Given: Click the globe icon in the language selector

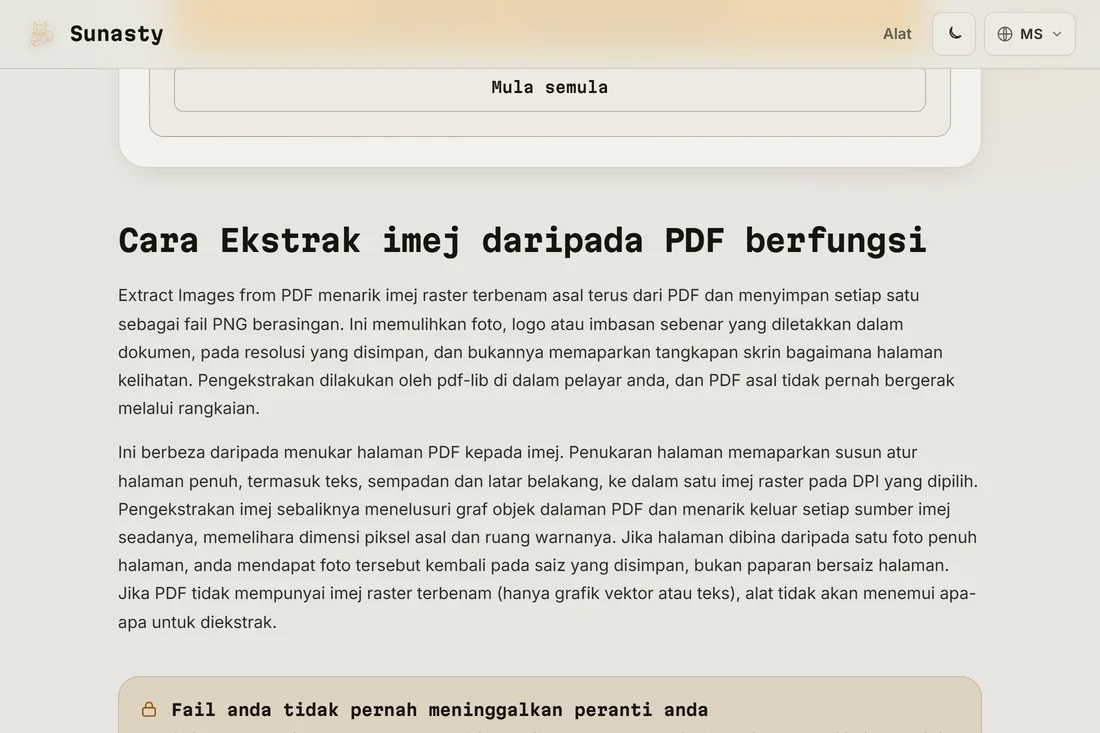Looking at the screenshot, I should 1005,34.
